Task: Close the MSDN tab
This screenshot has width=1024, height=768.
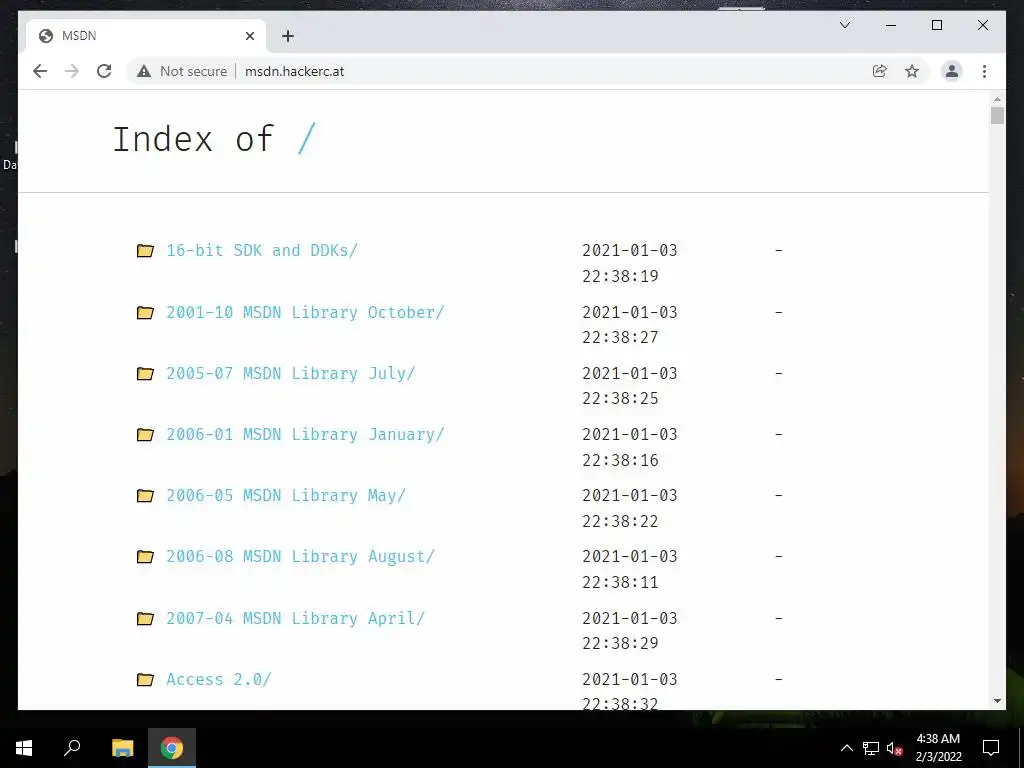Action: [x=249, y=36]
